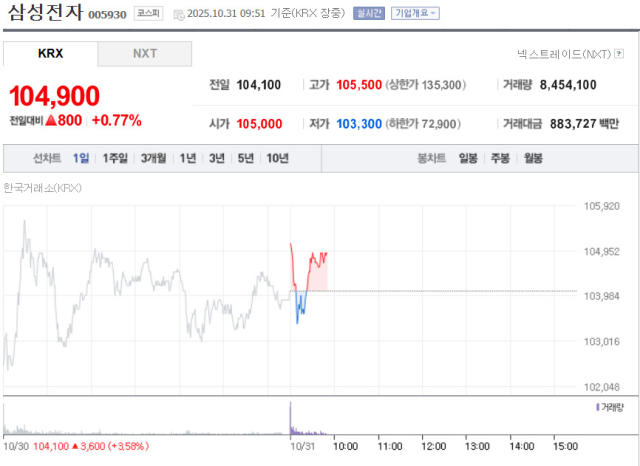Click the 삼성전자 stock name heading
The width and height of the screenshot is (640, 466).
tap(45, 14)
